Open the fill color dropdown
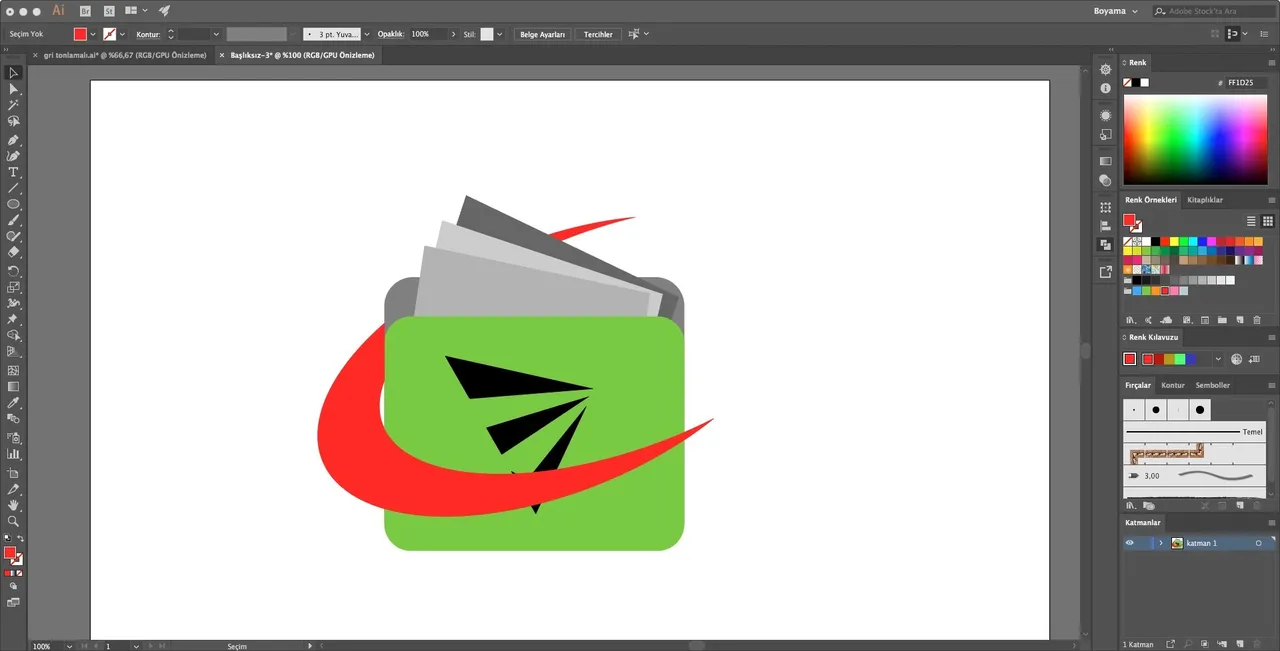Screen dimensions: 1280x651 click(x=94, y=34)
